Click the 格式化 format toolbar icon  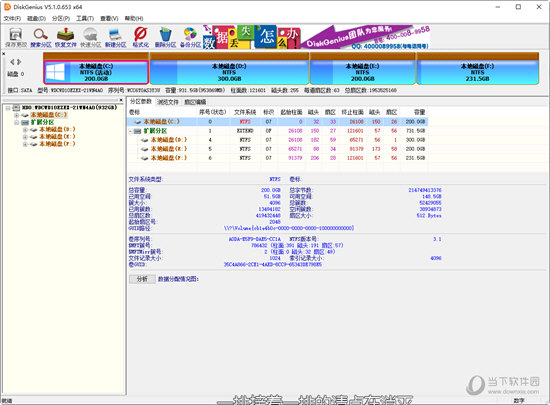[140, 37]
